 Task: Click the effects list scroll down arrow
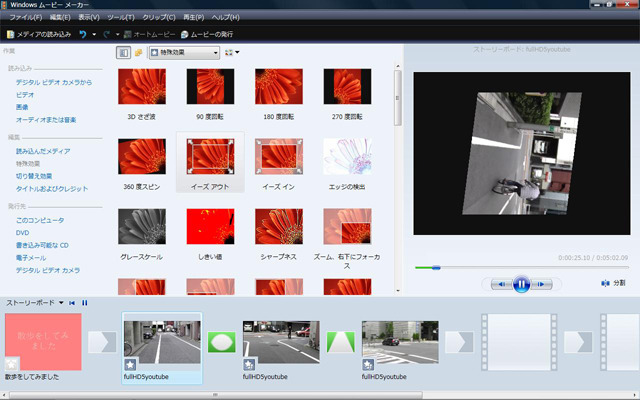pyautogui.click(x=398, y=291)
